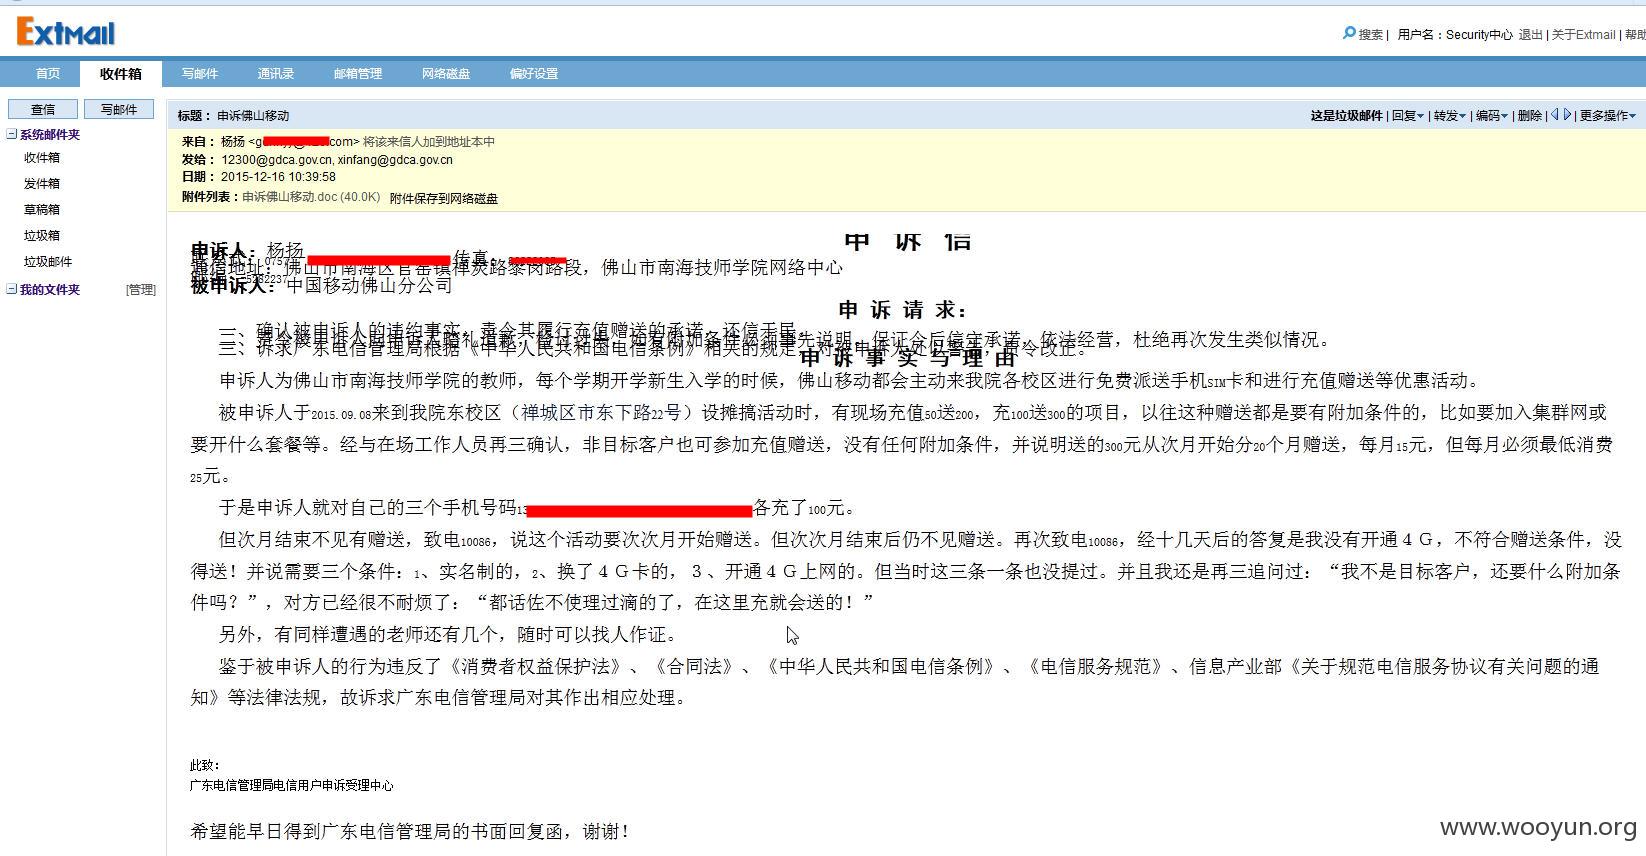Open the 发件箱 folder
Image resolution: width=1646 pixels, height=856 pixels.
[42, 184]
